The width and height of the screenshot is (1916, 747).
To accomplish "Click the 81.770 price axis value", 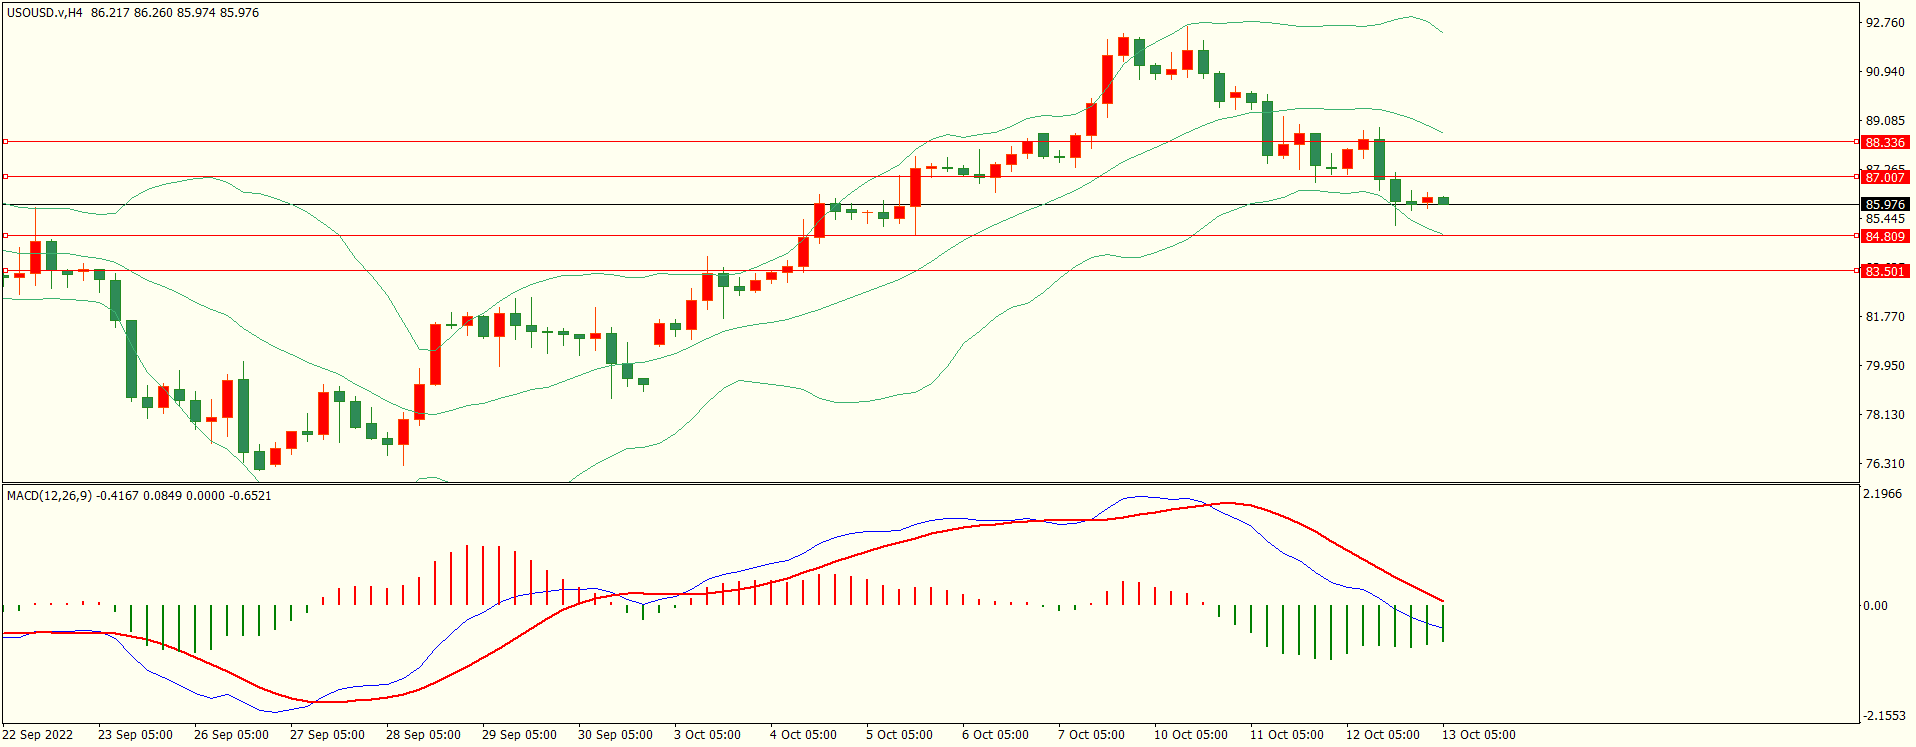I will tap(1885, 316).
